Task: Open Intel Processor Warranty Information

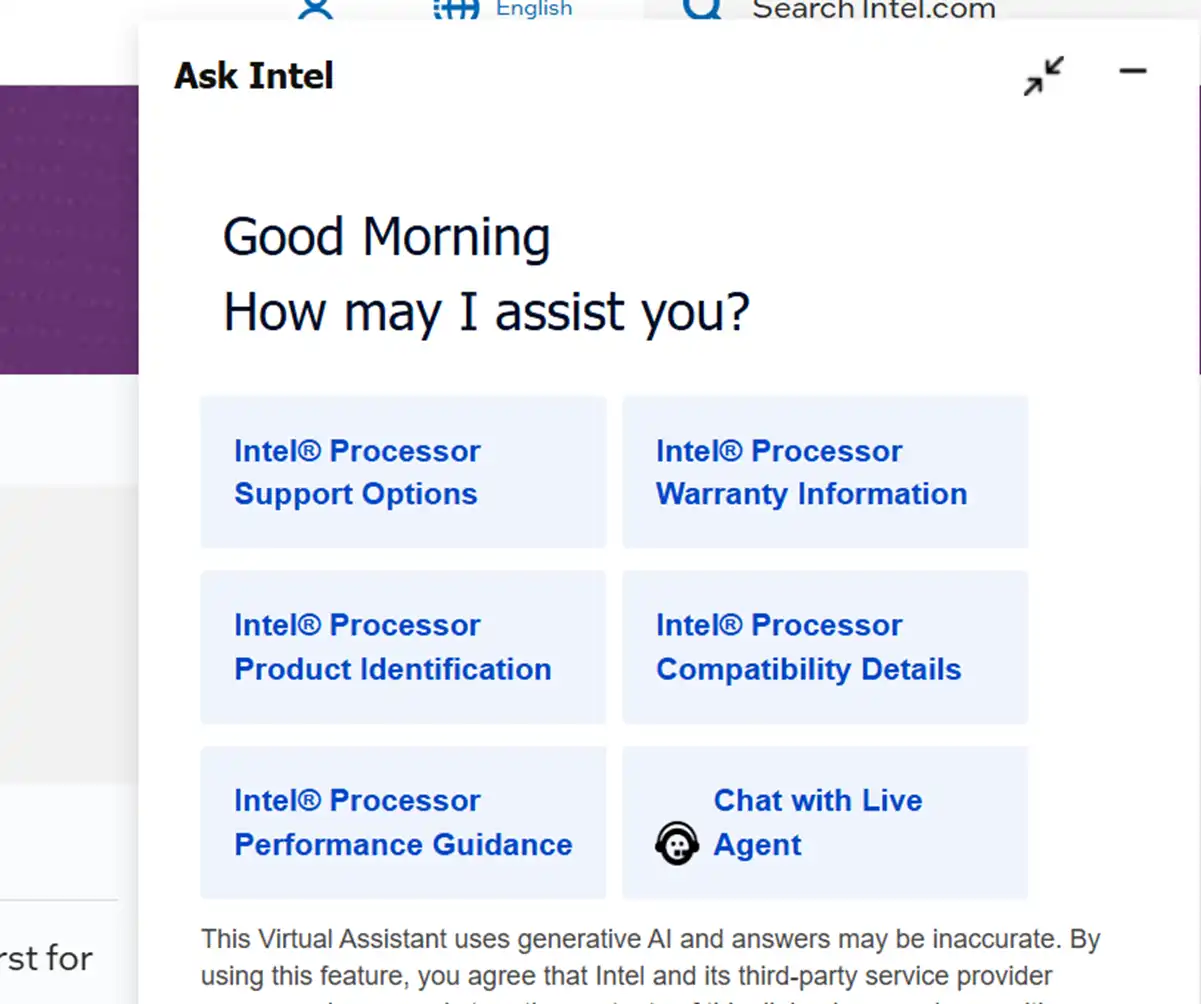Action: [x=825, y=471]
